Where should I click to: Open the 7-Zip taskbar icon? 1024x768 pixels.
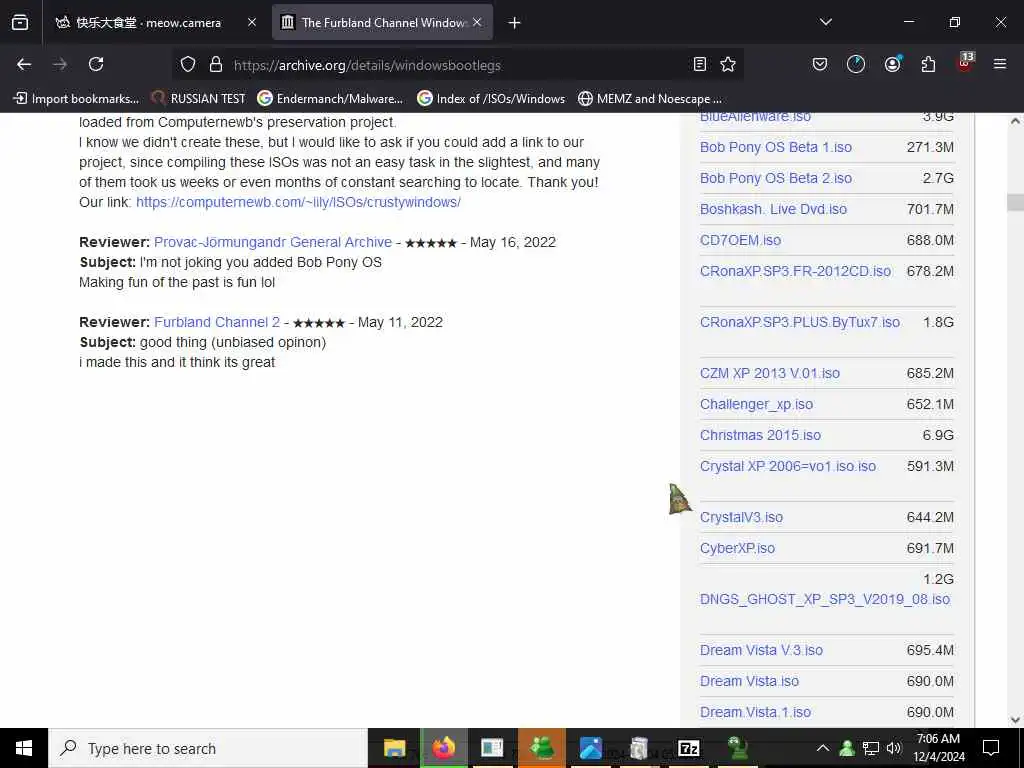point(688,748)
